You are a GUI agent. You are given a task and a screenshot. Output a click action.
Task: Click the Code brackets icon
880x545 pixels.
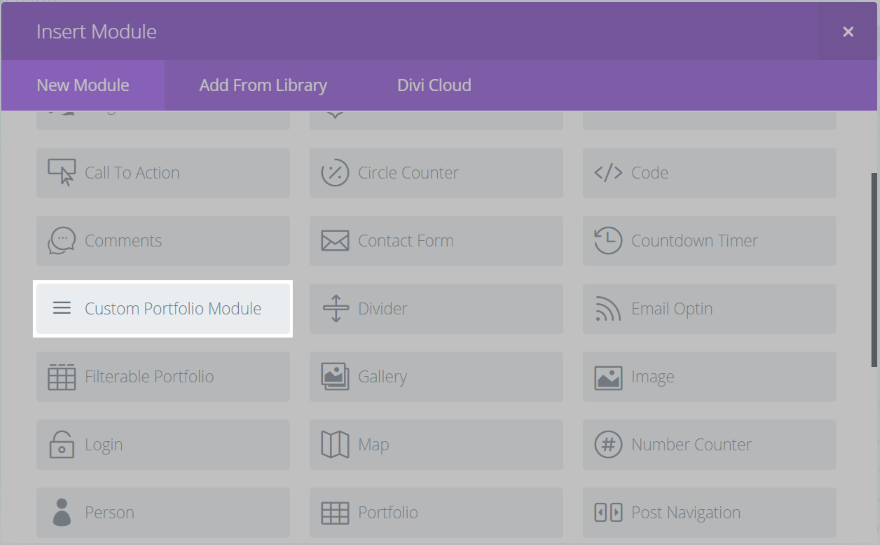(608, 173)
